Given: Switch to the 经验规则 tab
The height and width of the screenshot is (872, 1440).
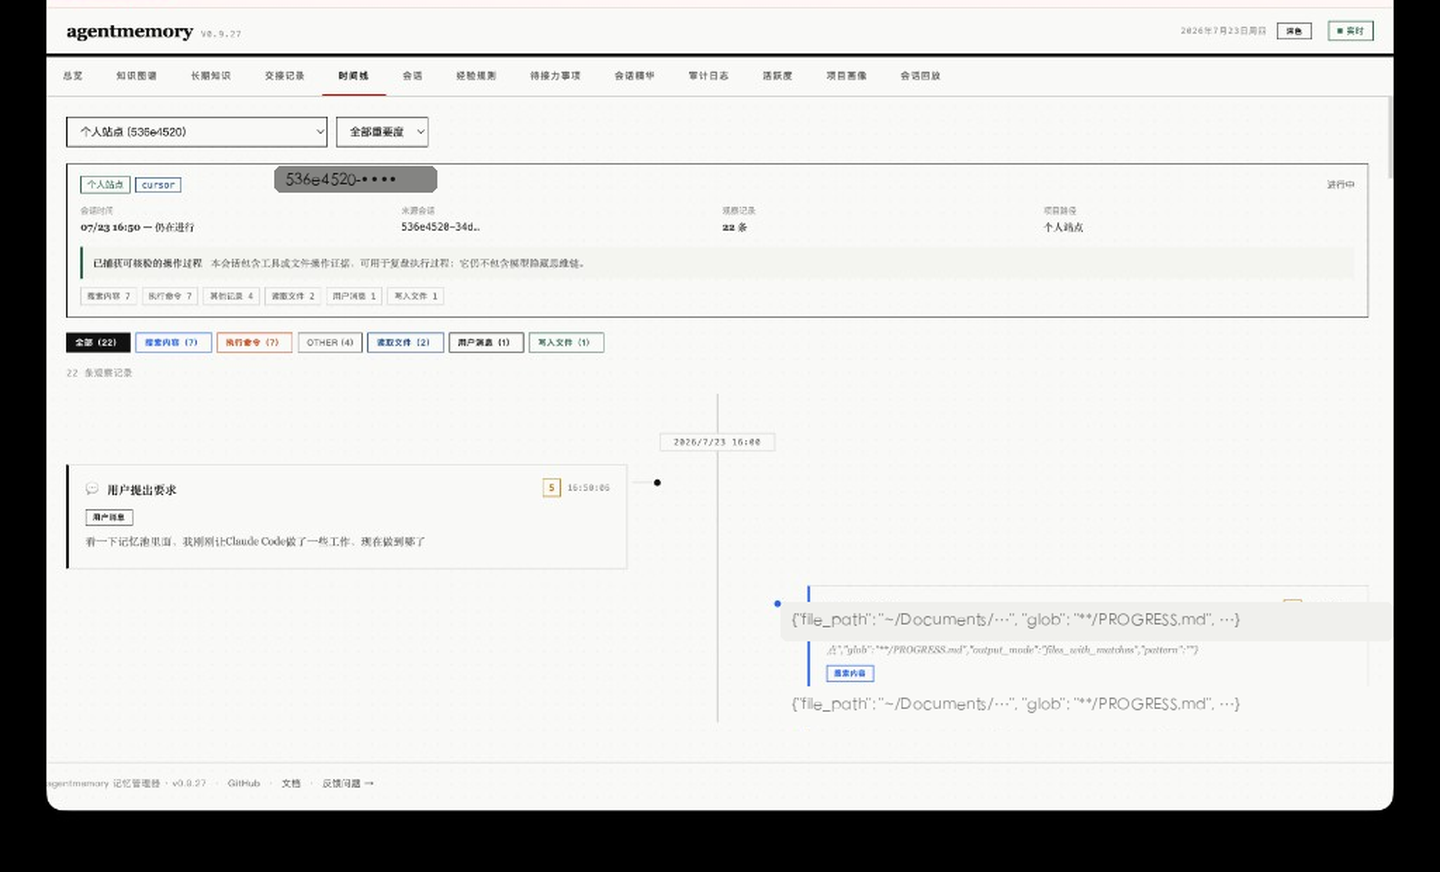Looking at the screenshot, I should coord(476,76).
